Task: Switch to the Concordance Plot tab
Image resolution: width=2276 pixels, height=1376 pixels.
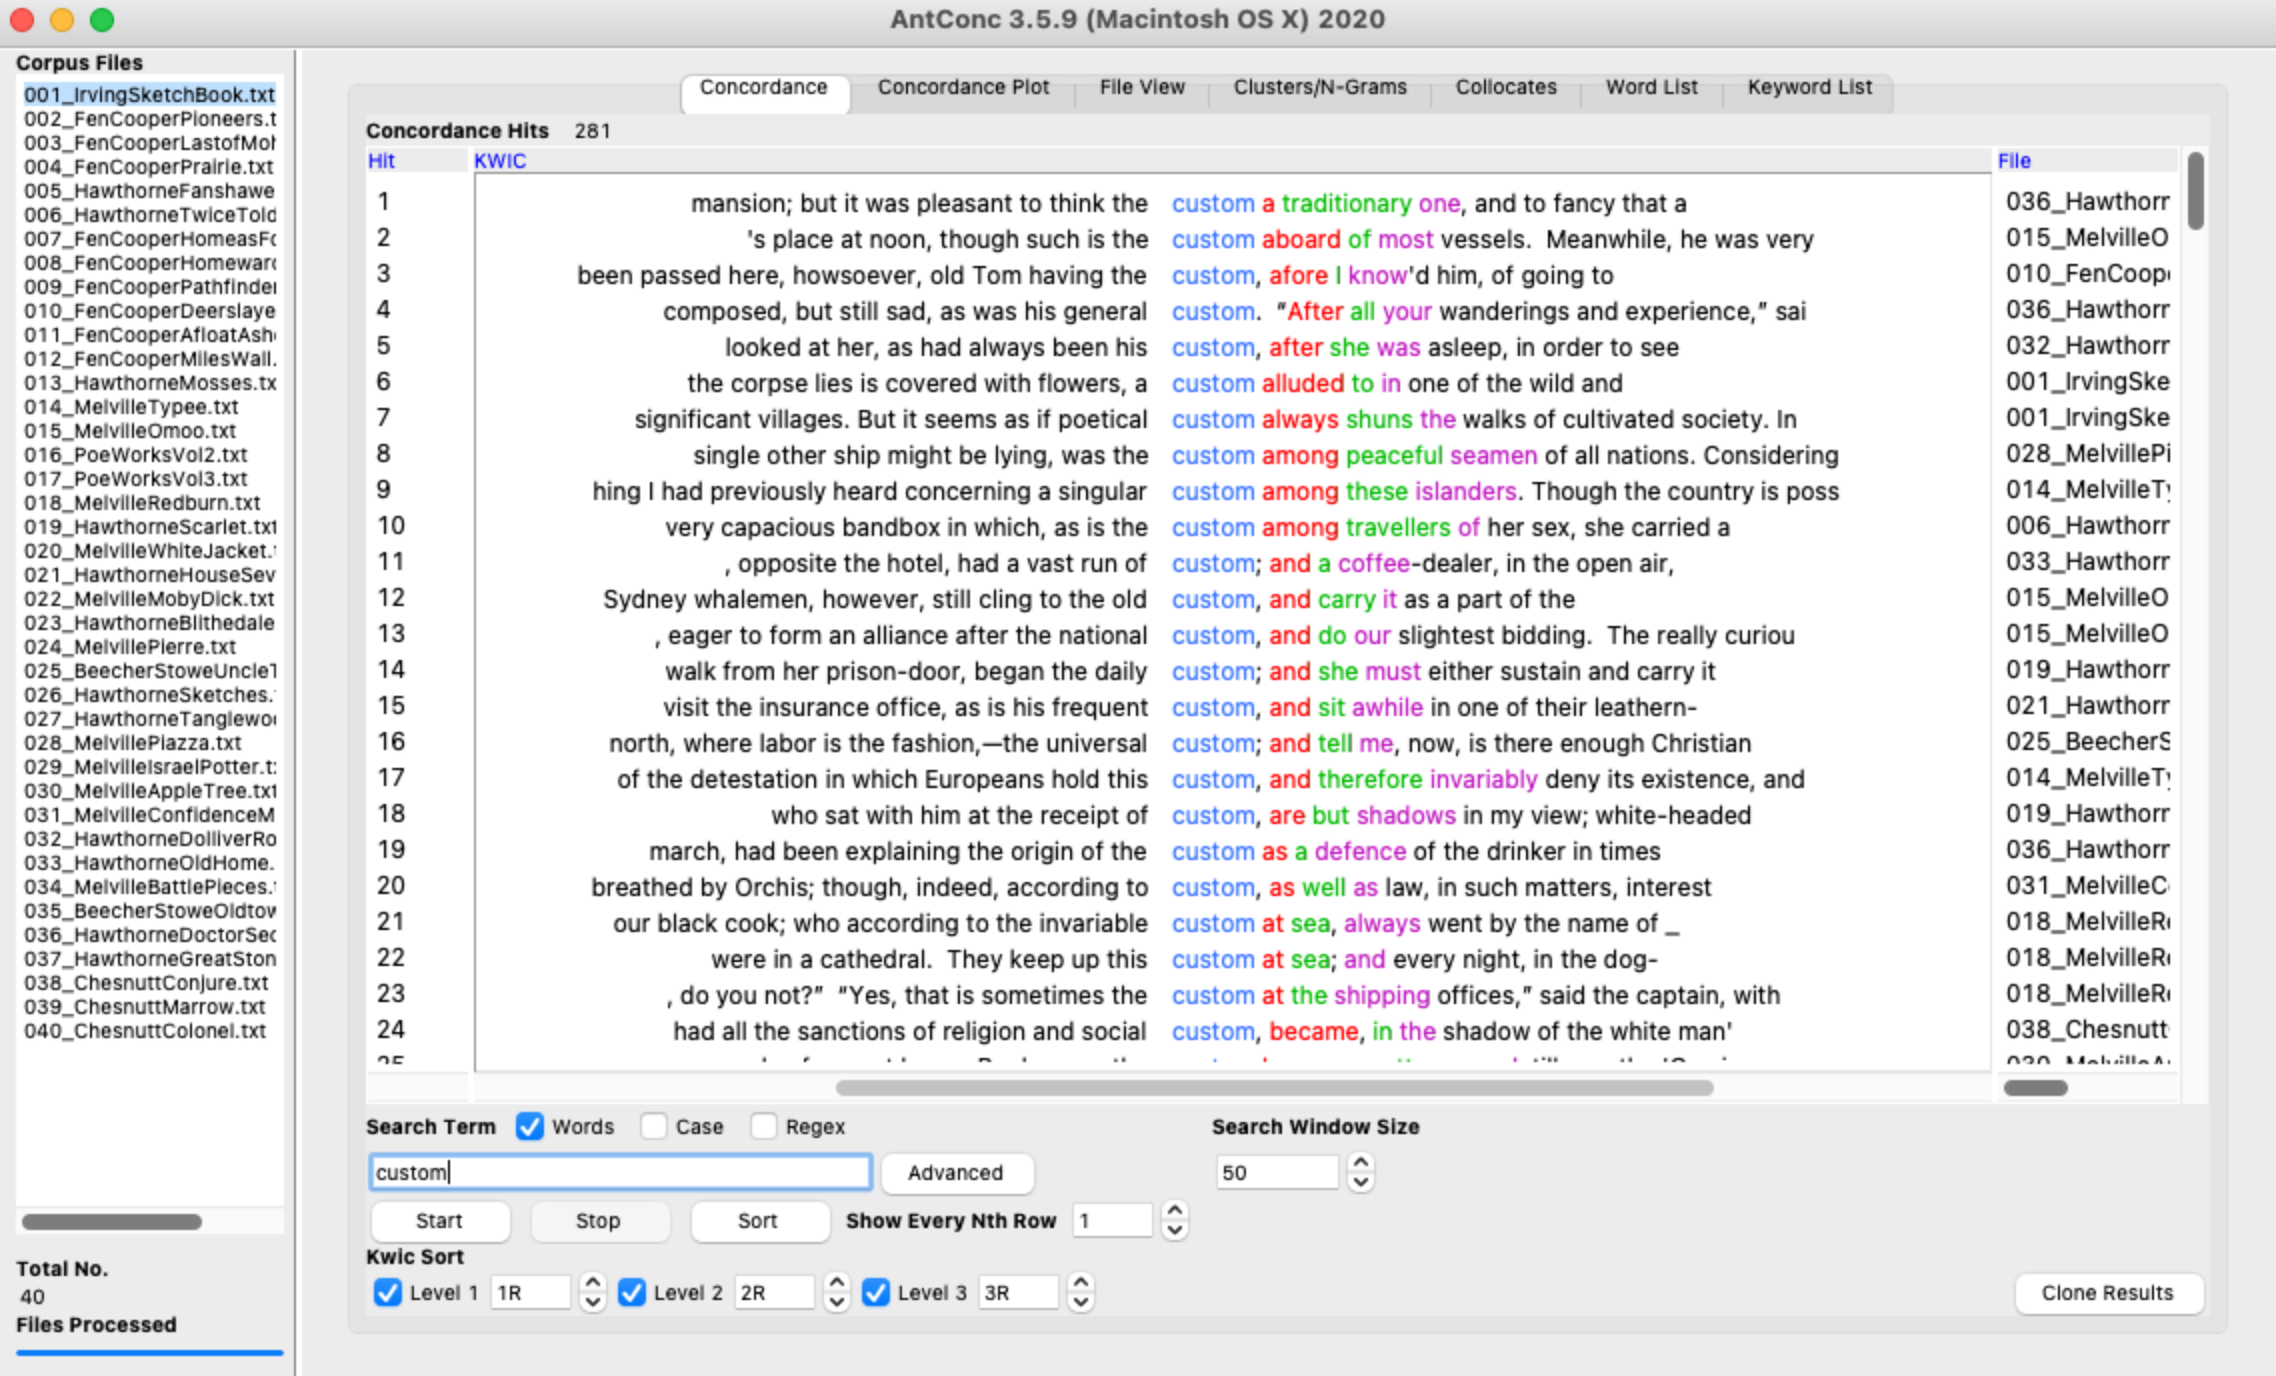Action: pos(963,88)
